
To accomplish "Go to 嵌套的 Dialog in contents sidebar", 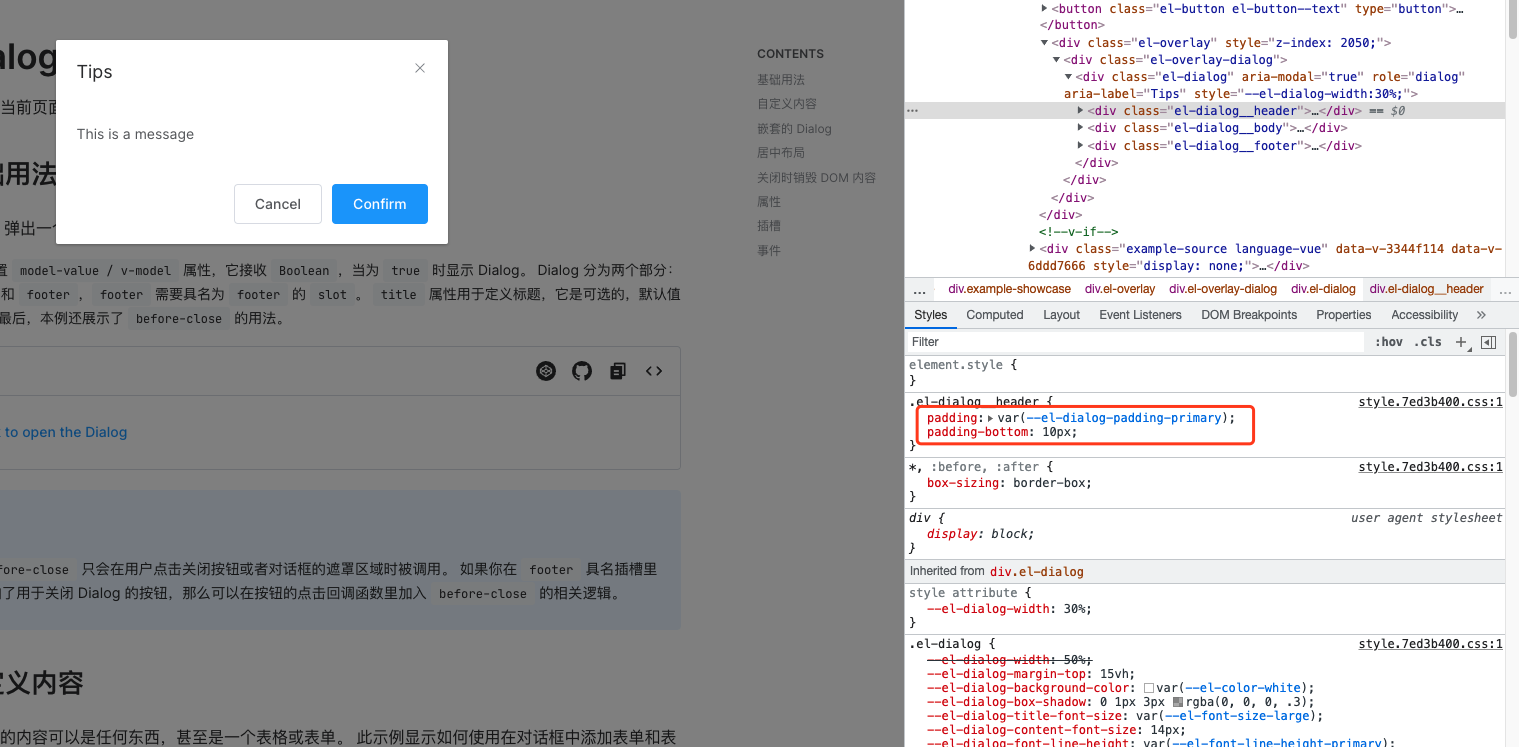I will coord(794,129).
